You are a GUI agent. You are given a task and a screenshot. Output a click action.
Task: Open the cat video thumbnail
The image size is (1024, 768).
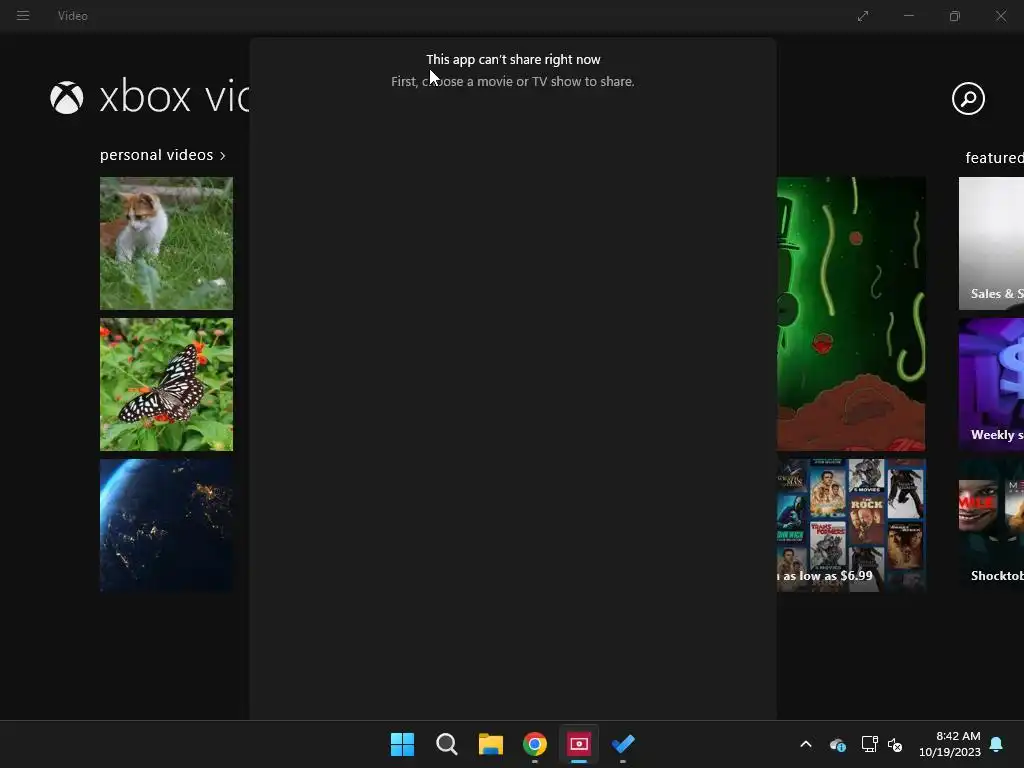(x=167, y=244)
